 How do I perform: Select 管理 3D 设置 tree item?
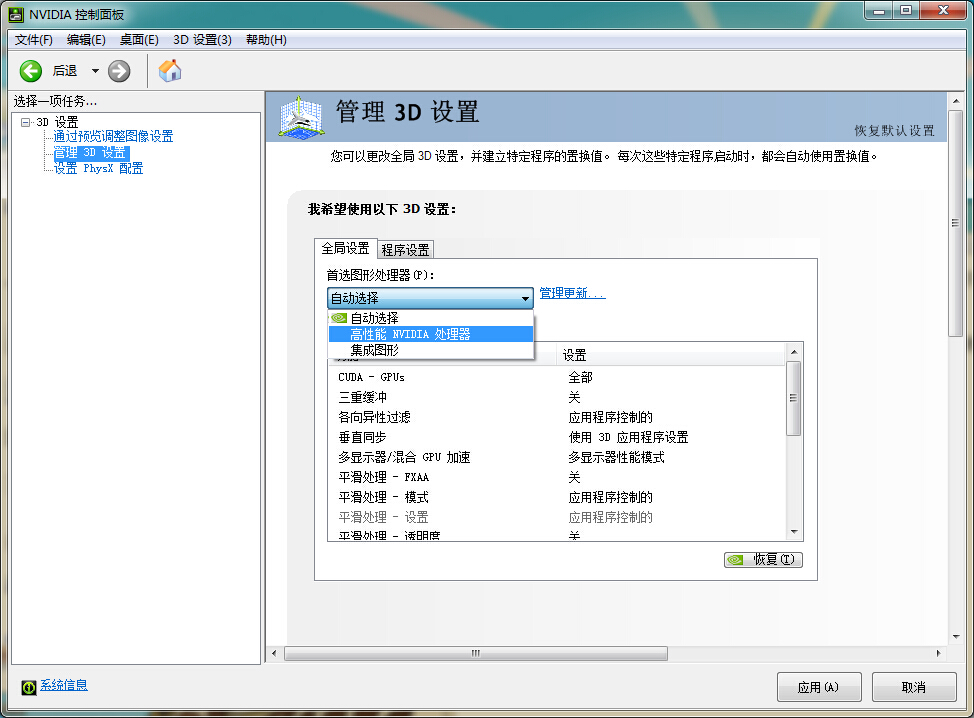90,152
